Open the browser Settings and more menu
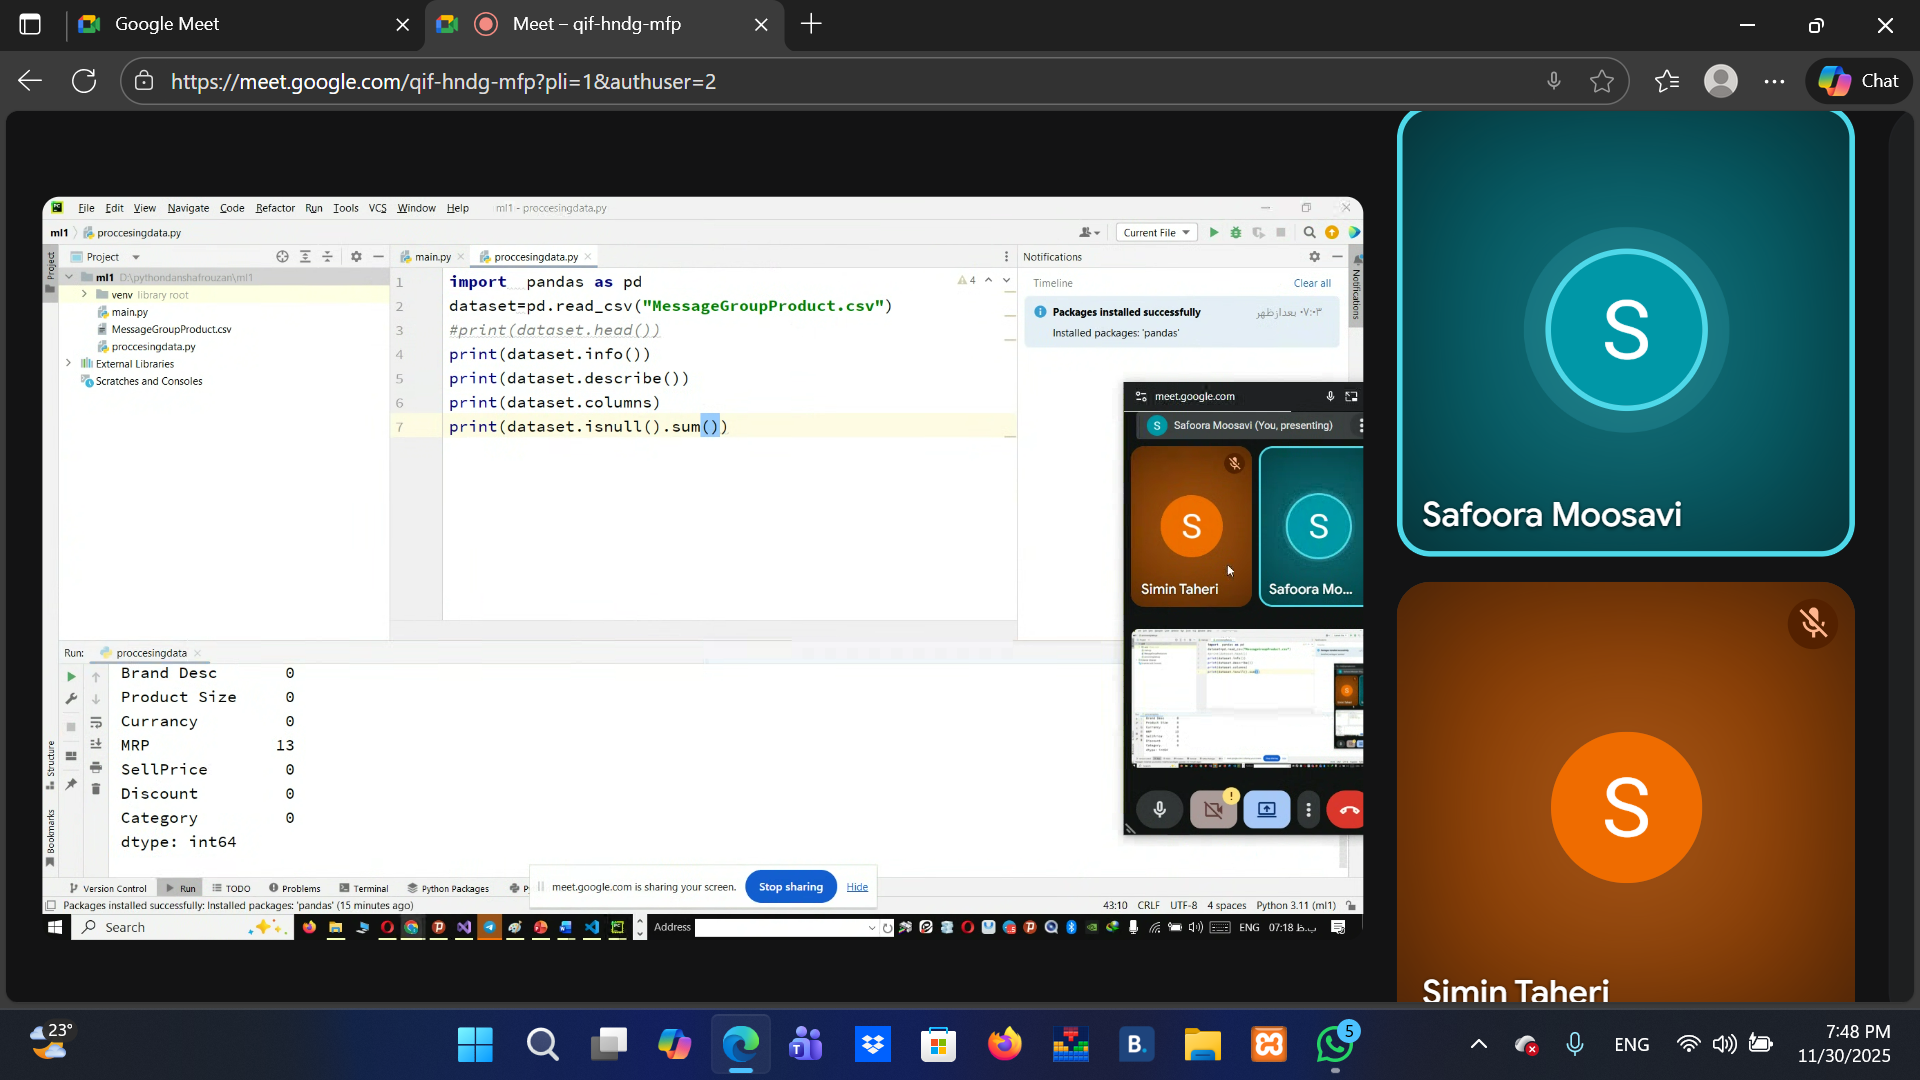 click(x=1775, y=81)
